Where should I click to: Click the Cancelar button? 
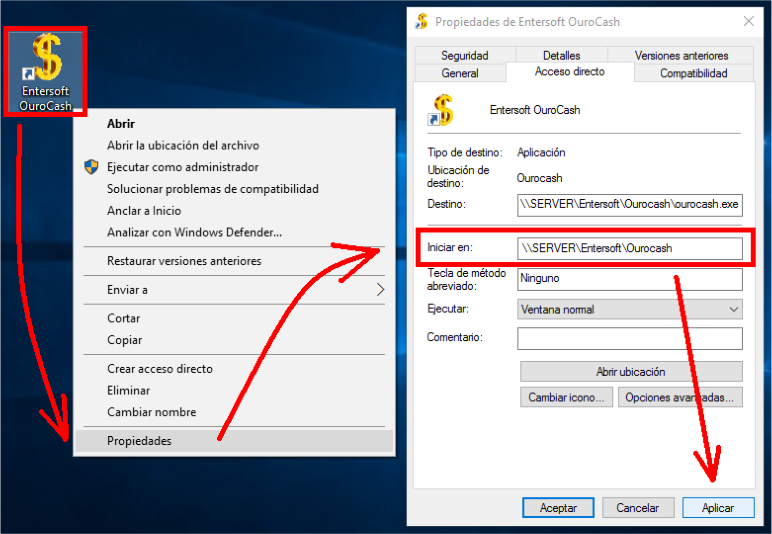click(x=638, y=507)
